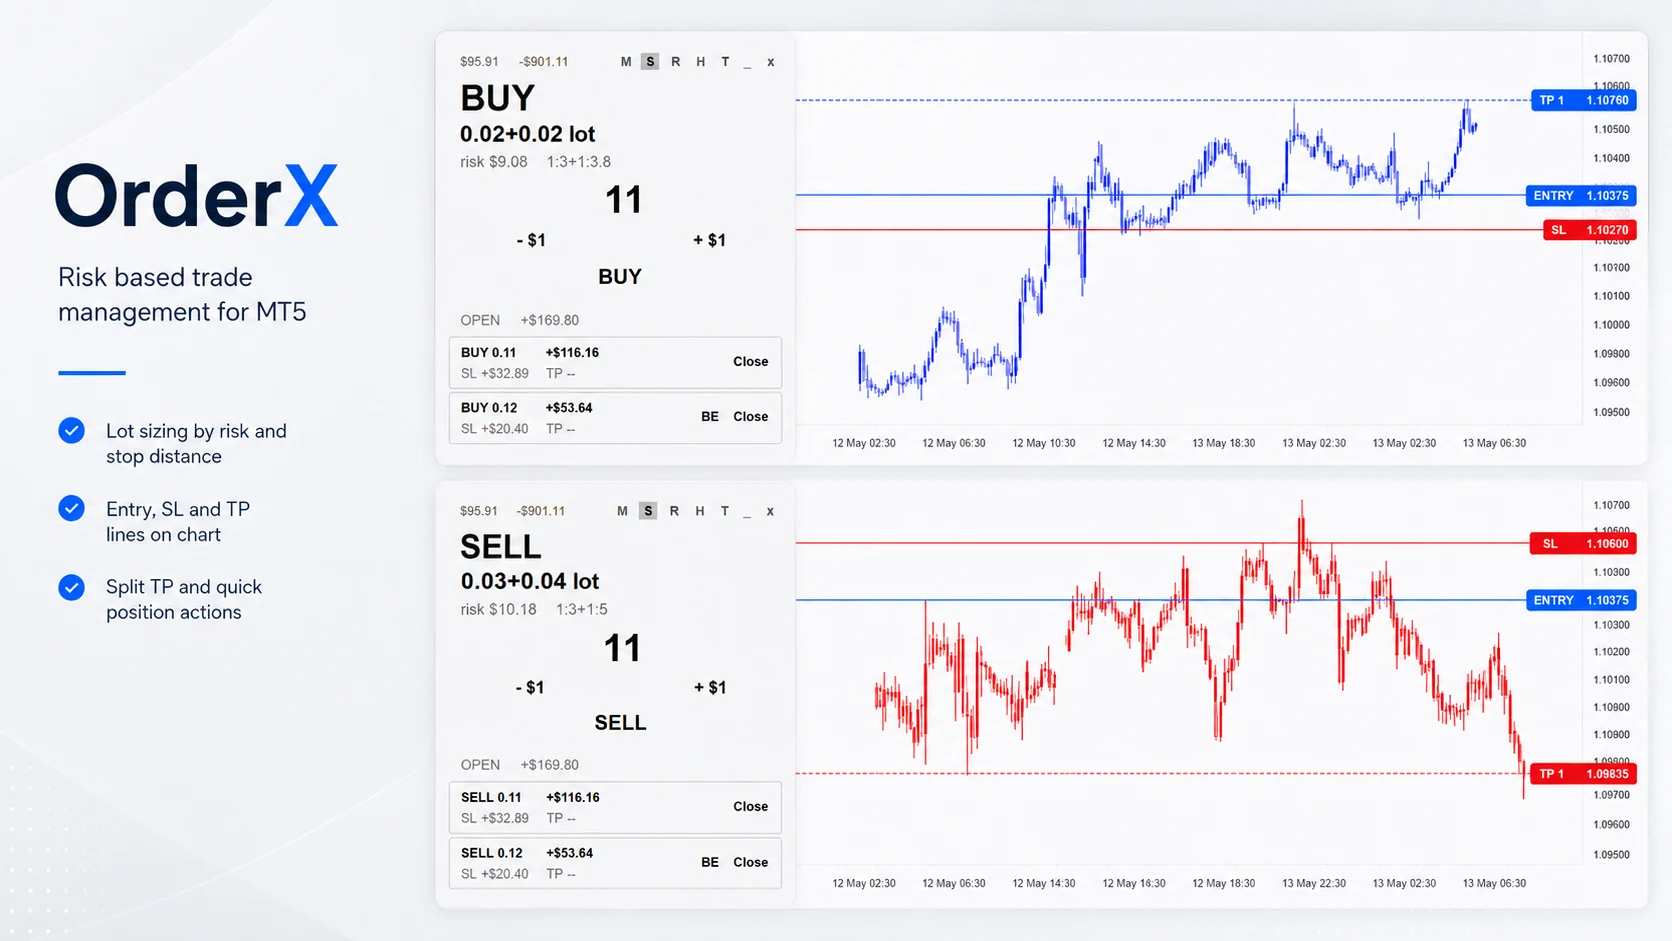This screenshot has height=941, width=1672.
Task: Select the M mode in BUY panel header
Action: (x=626, y=62)
